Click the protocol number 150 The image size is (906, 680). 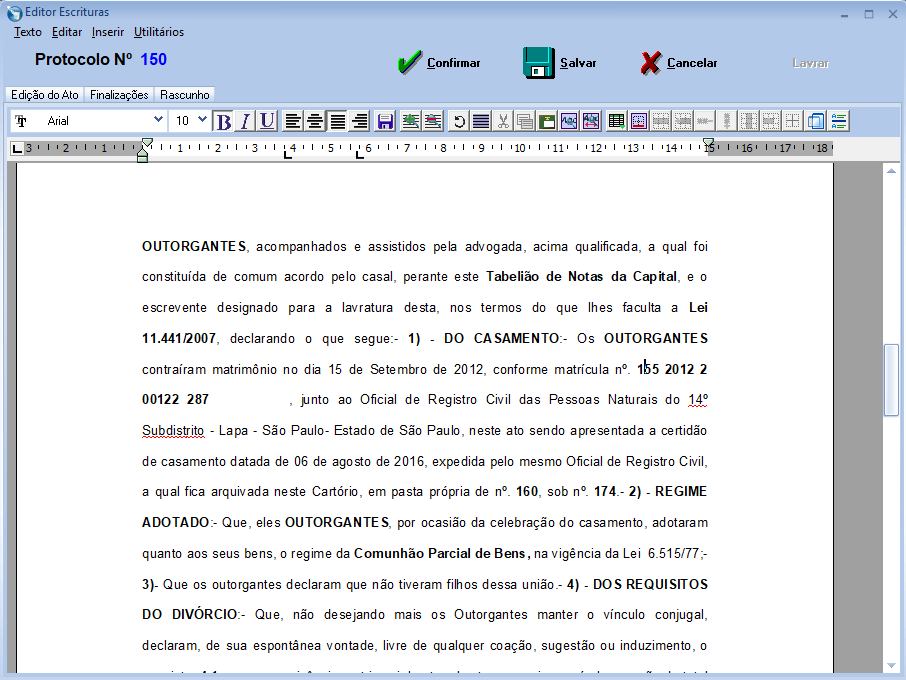153,60
